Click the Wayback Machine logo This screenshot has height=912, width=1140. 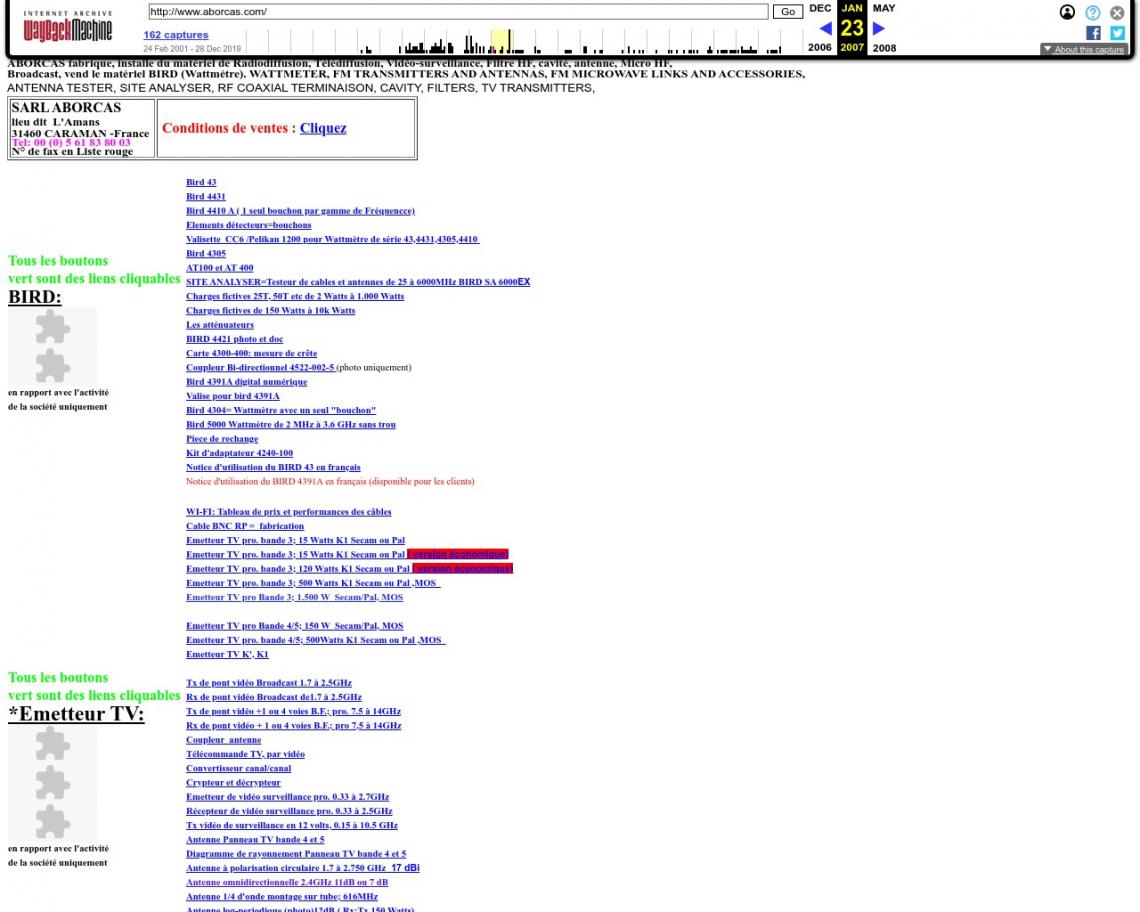[68, 26]
